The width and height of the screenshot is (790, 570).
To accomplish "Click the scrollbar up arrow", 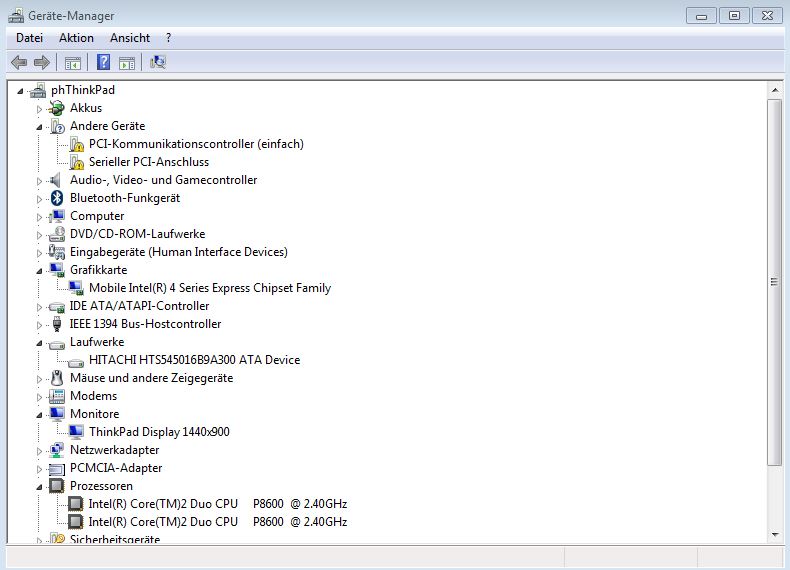I will point(774,90).
